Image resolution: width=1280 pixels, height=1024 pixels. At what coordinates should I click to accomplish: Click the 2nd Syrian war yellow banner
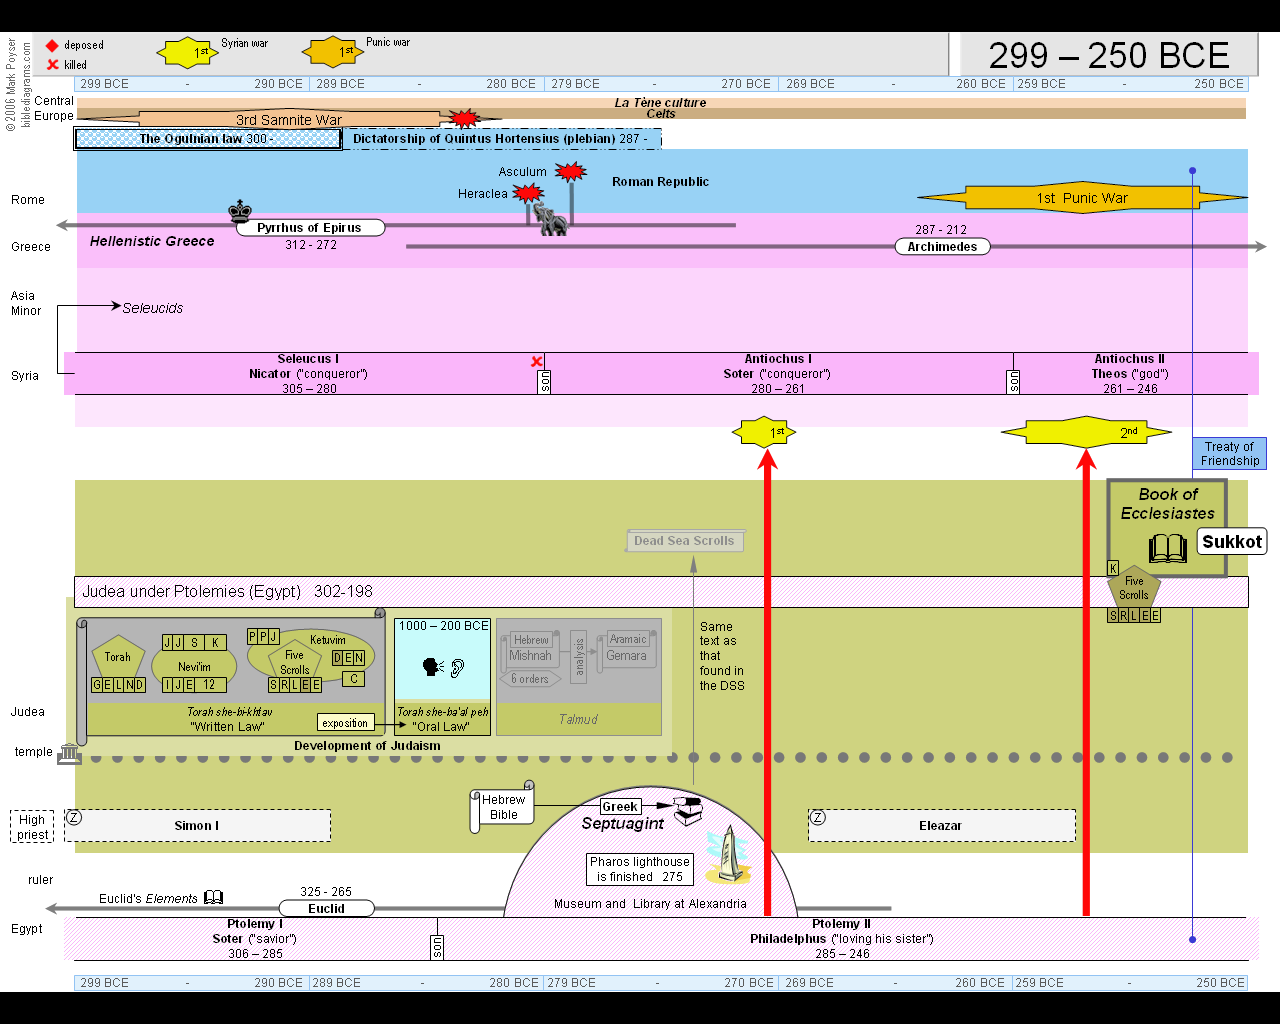[x=1086, y=433]
